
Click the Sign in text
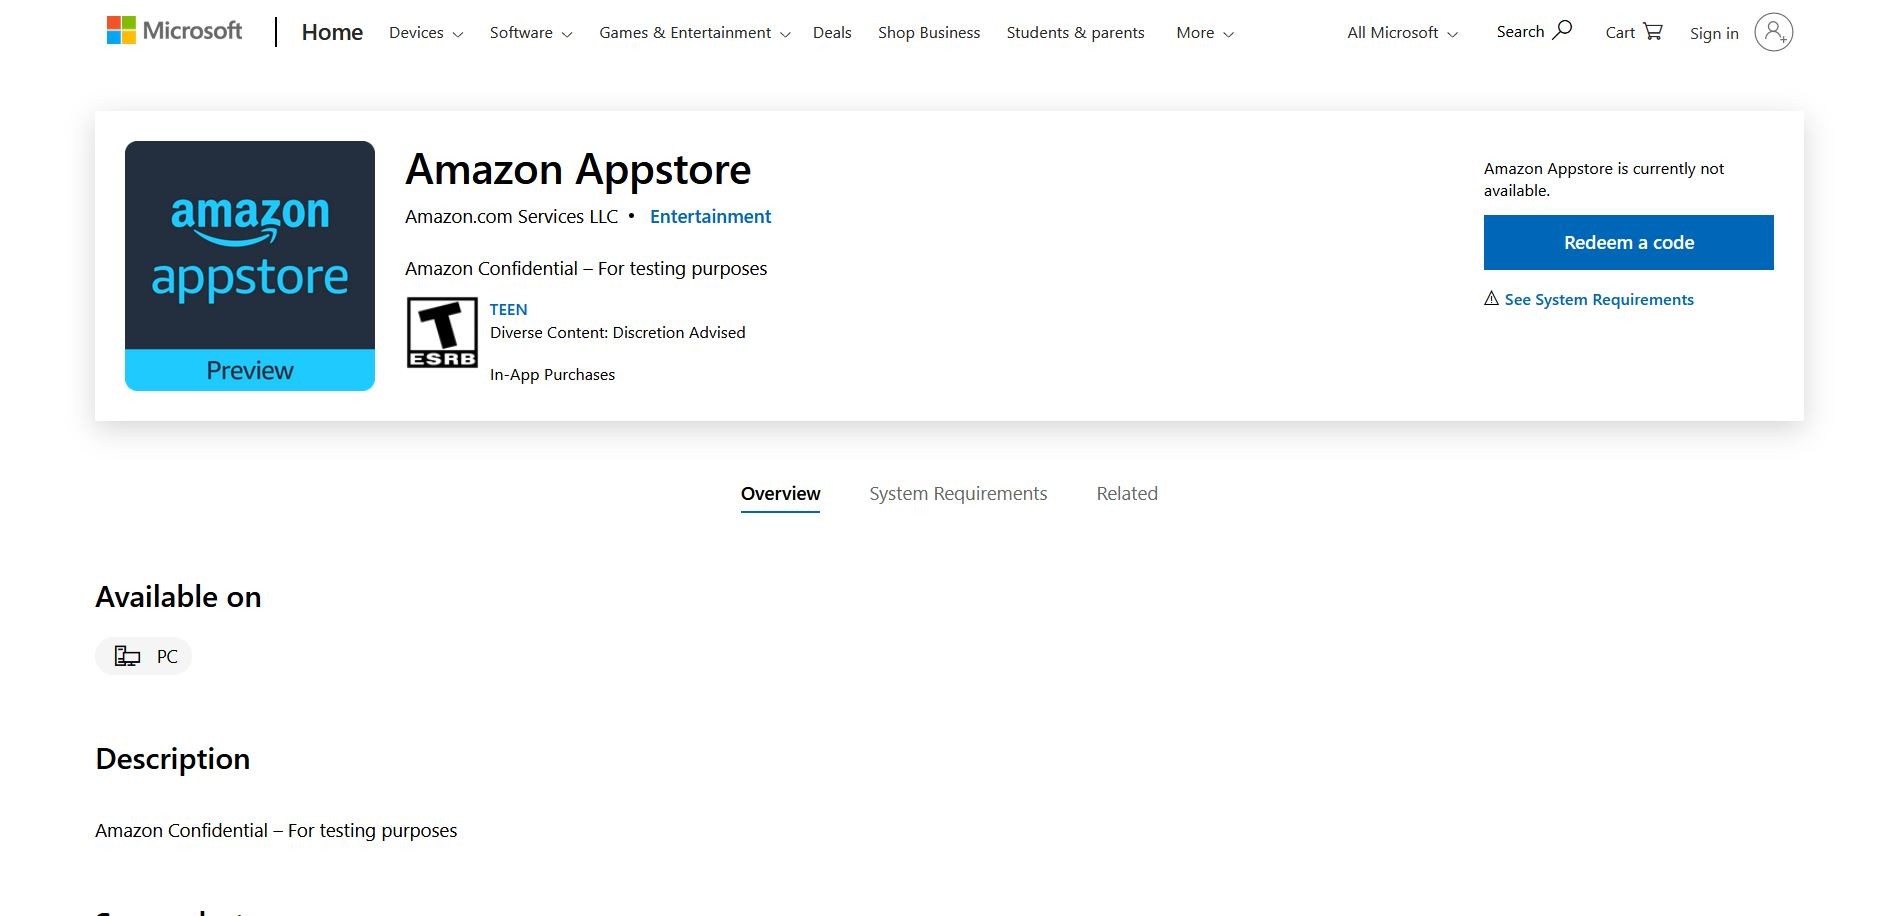pyautogui.click(x=1714, y=33)
